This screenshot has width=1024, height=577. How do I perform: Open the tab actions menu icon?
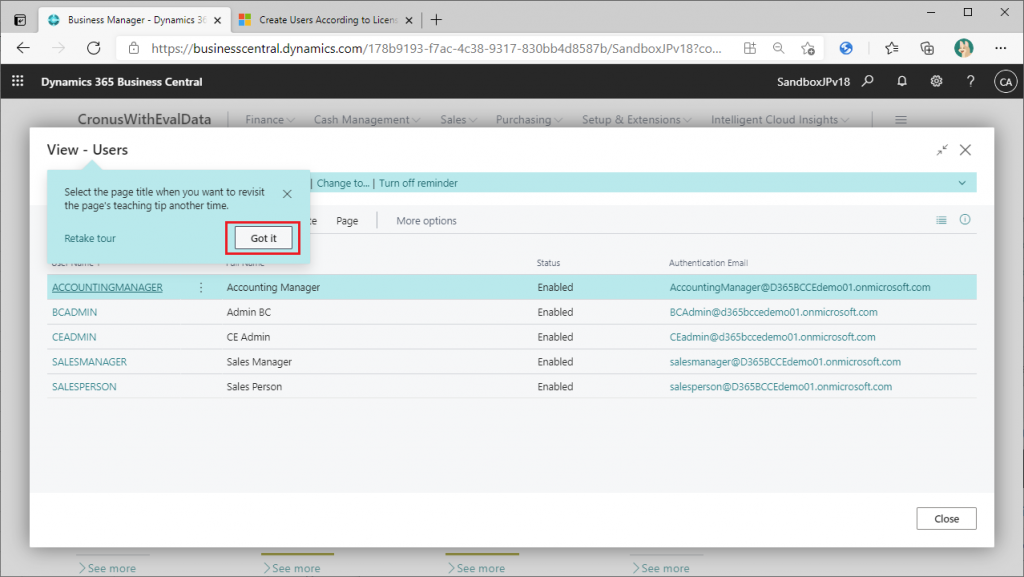point(20,20)
